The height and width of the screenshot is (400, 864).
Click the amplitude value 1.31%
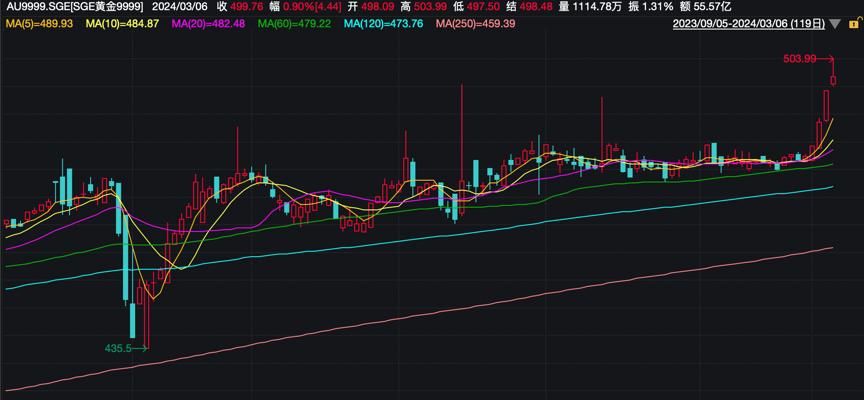tap(657, 7)
